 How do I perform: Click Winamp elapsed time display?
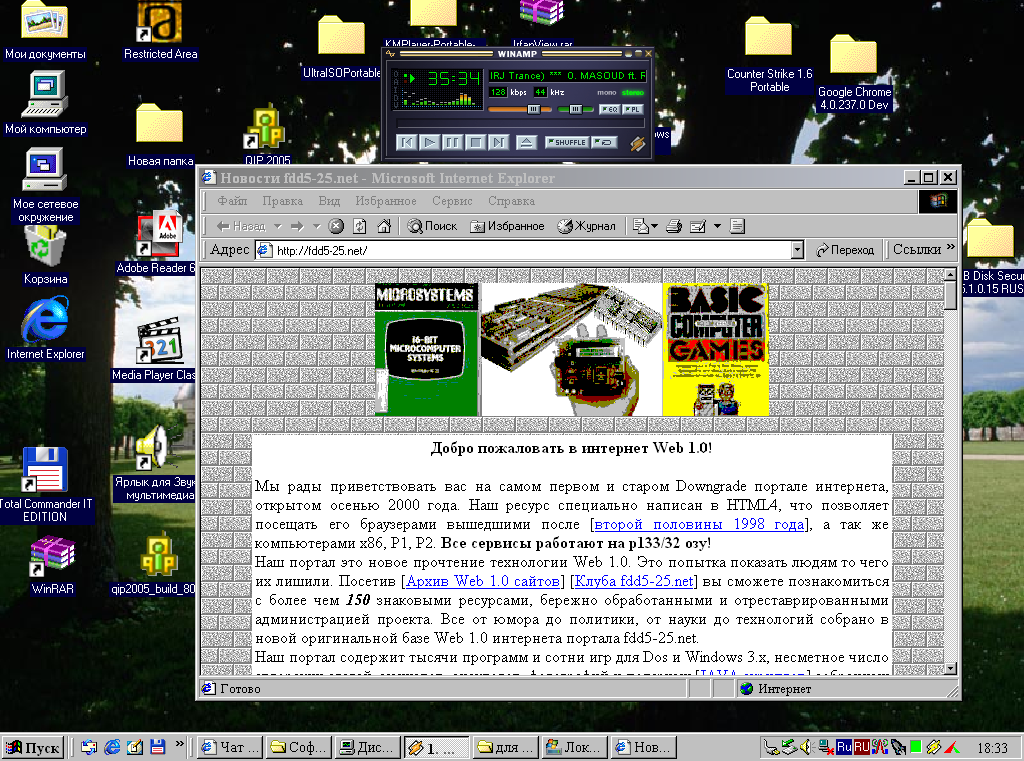[454, 79]
